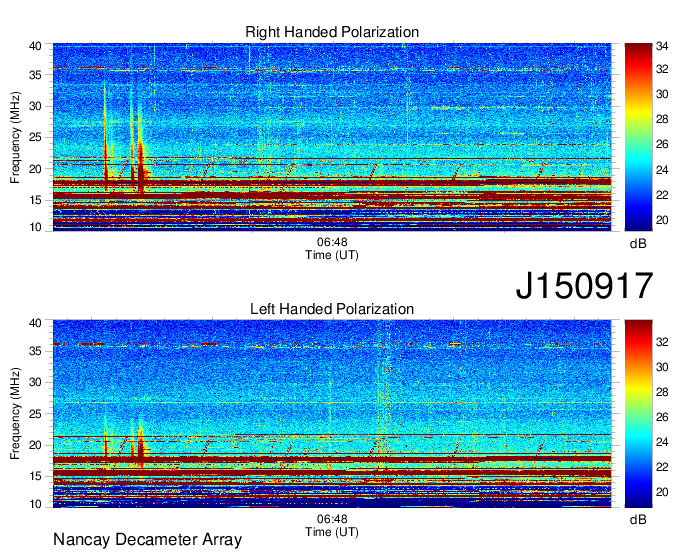Click the 40 MHz tick on top plot
This screenshot has width=680, height=552.
point(35,46)
